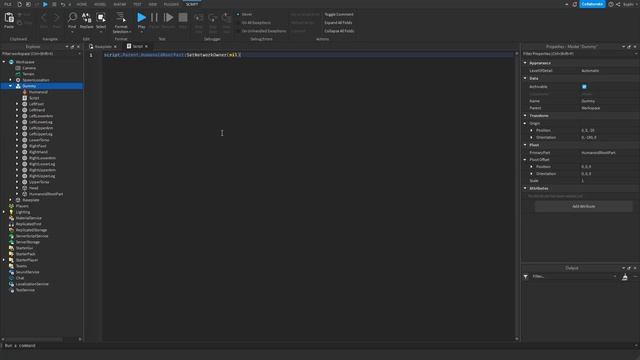This screenshot has height=360, width=640.
Task: Click the quick-access stop icon in title bar
Action: tap(54, 4)
